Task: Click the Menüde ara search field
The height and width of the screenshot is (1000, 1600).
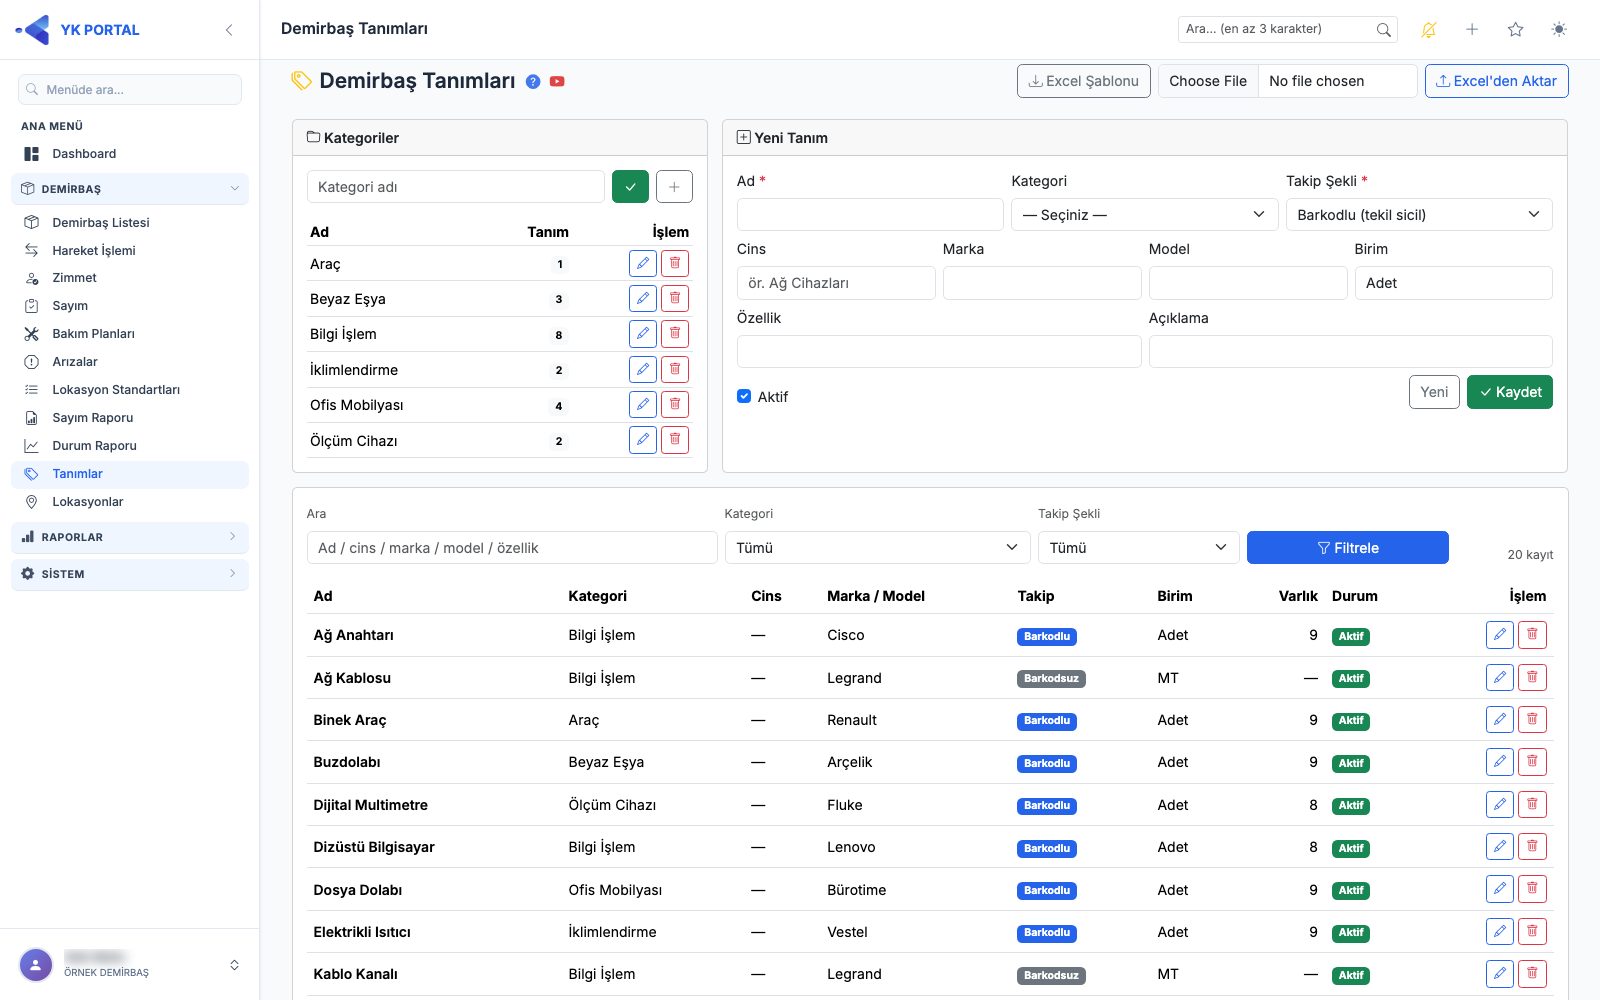Action: point(130,89)
